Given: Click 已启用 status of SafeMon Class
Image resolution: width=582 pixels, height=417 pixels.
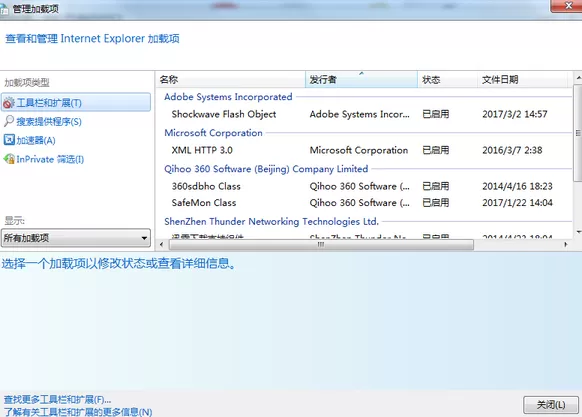Looking at the screenshot, I should (x=435, y=202).
